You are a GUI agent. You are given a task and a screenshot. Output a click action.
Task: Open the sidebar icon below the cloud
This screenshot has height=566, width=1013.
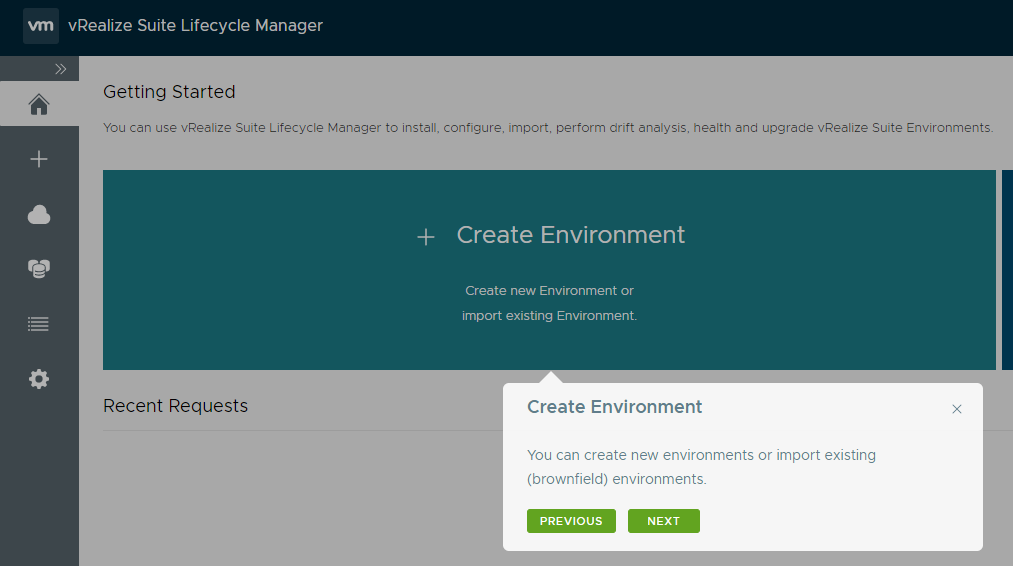39,269
